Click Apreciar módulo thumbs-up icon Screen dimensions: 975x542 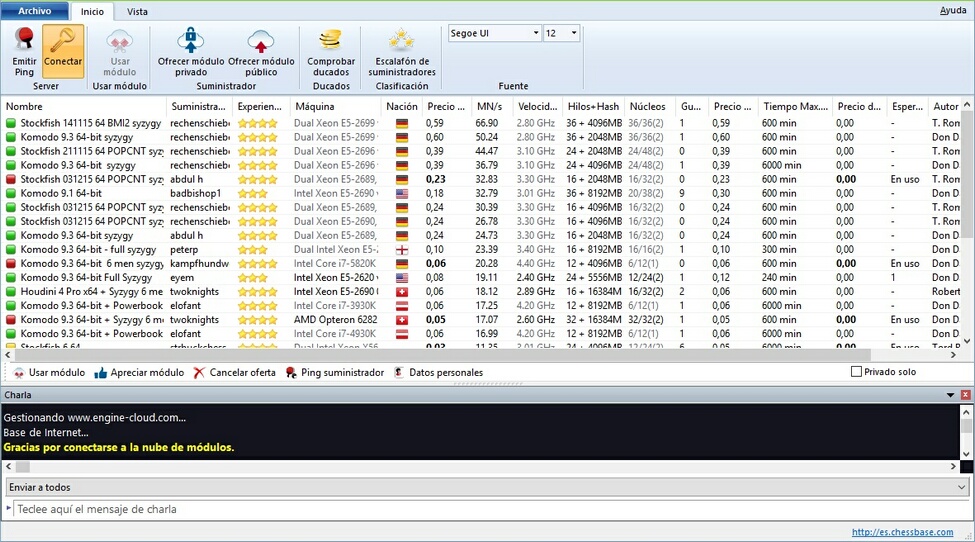(x=101, y=373)
